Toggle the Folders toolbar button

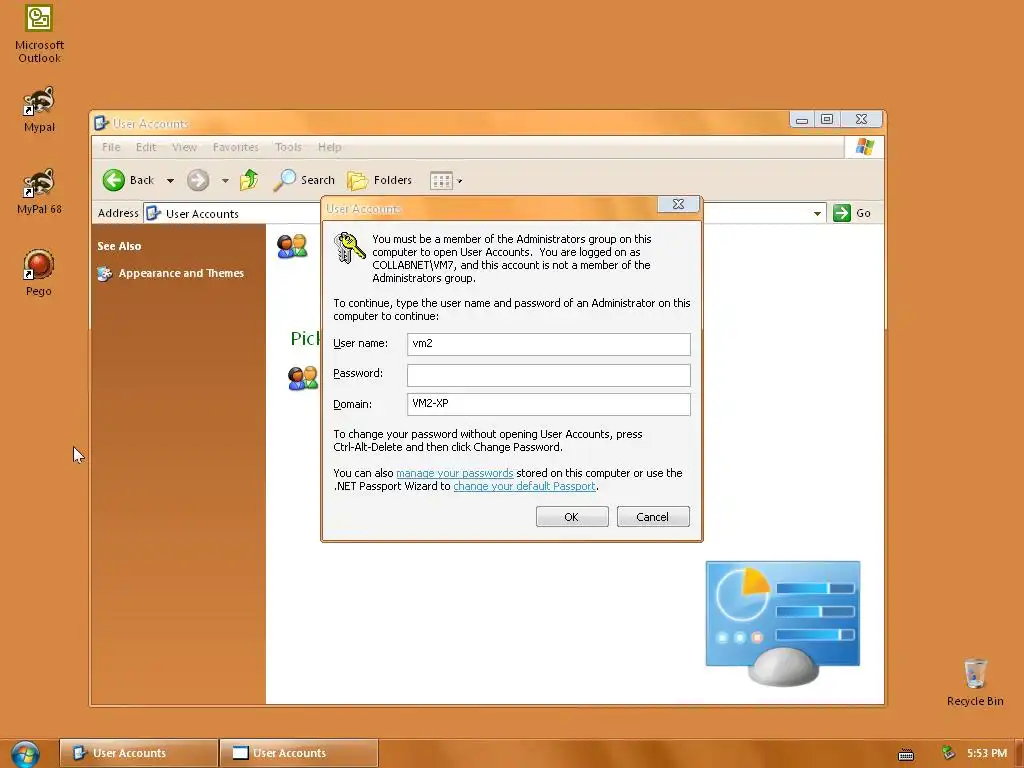pyautogui.click(x=379, y=180)
